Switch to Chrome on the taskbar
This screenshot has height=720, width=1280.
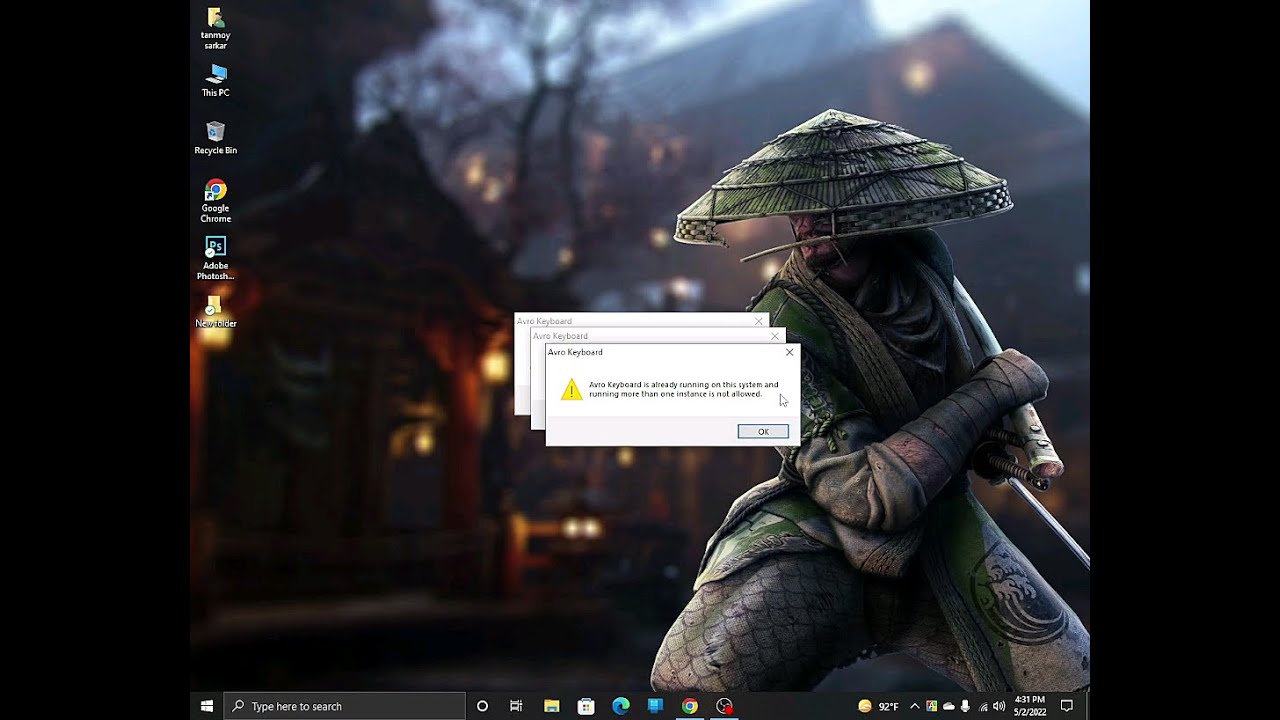click(689, 706)
